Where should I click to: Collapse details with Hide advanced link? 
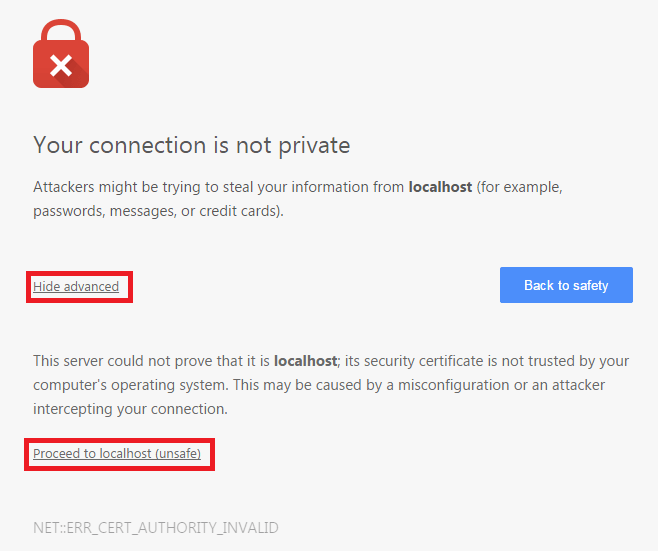click(x=76, y=287)
